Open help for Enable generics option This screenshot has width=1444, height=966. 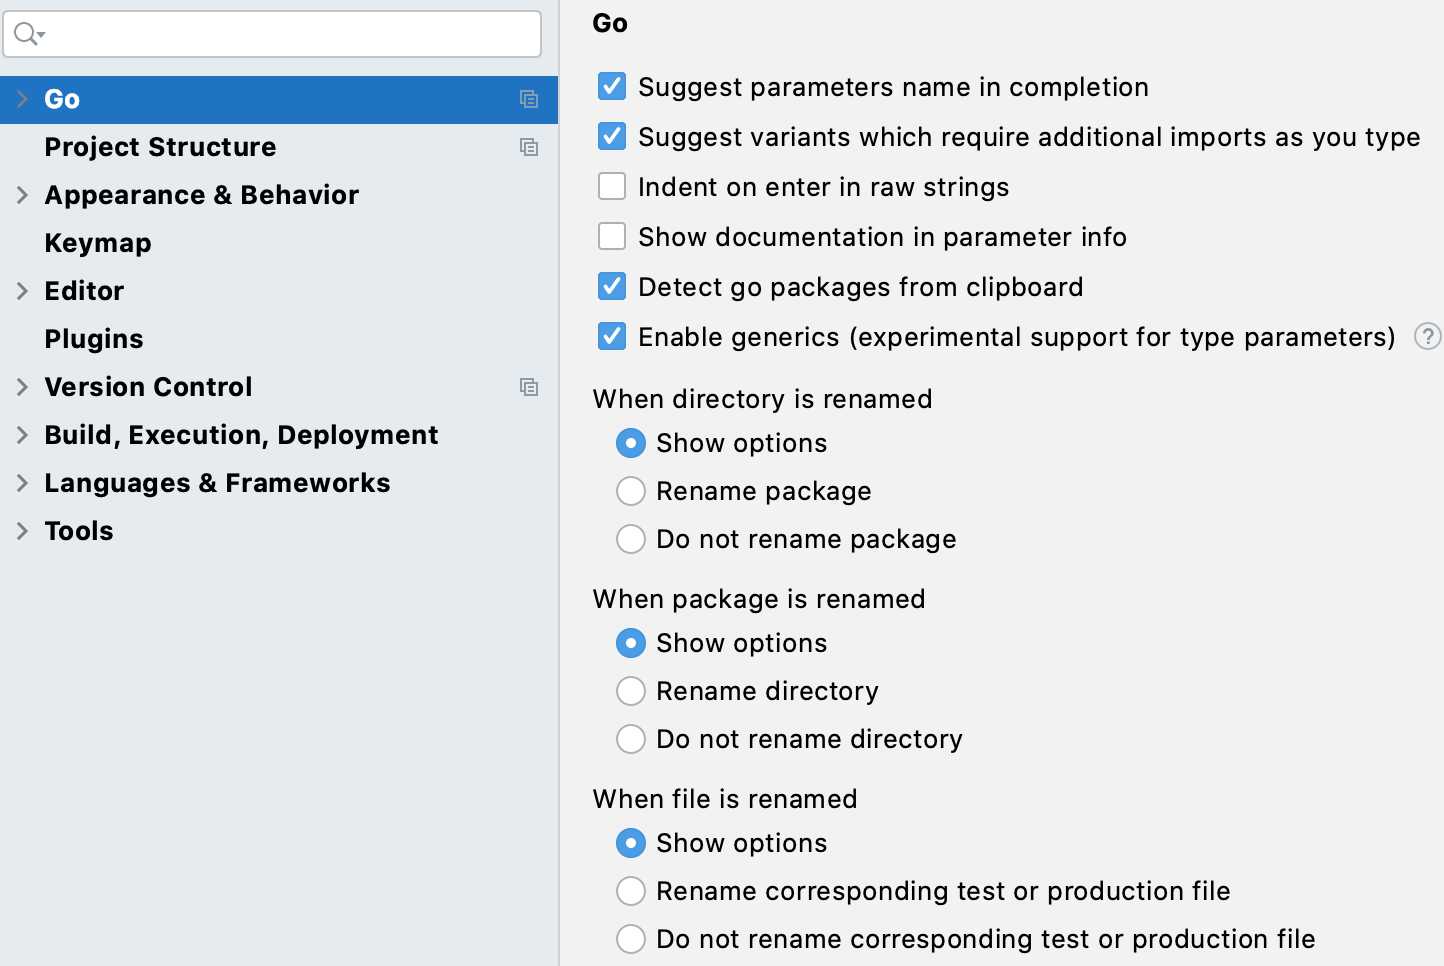1428,337
